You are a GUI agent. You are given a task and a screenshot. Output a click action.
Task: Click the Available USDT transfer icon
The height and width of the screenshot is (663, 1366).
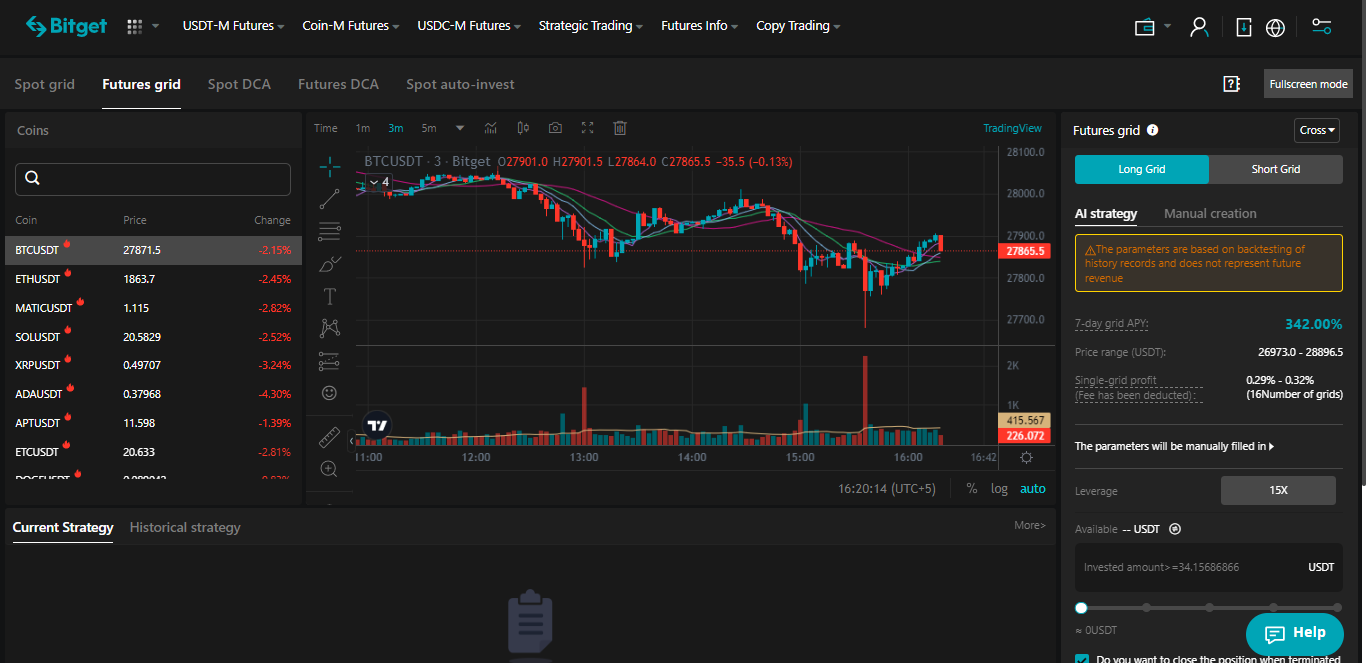click(1175, 529)
